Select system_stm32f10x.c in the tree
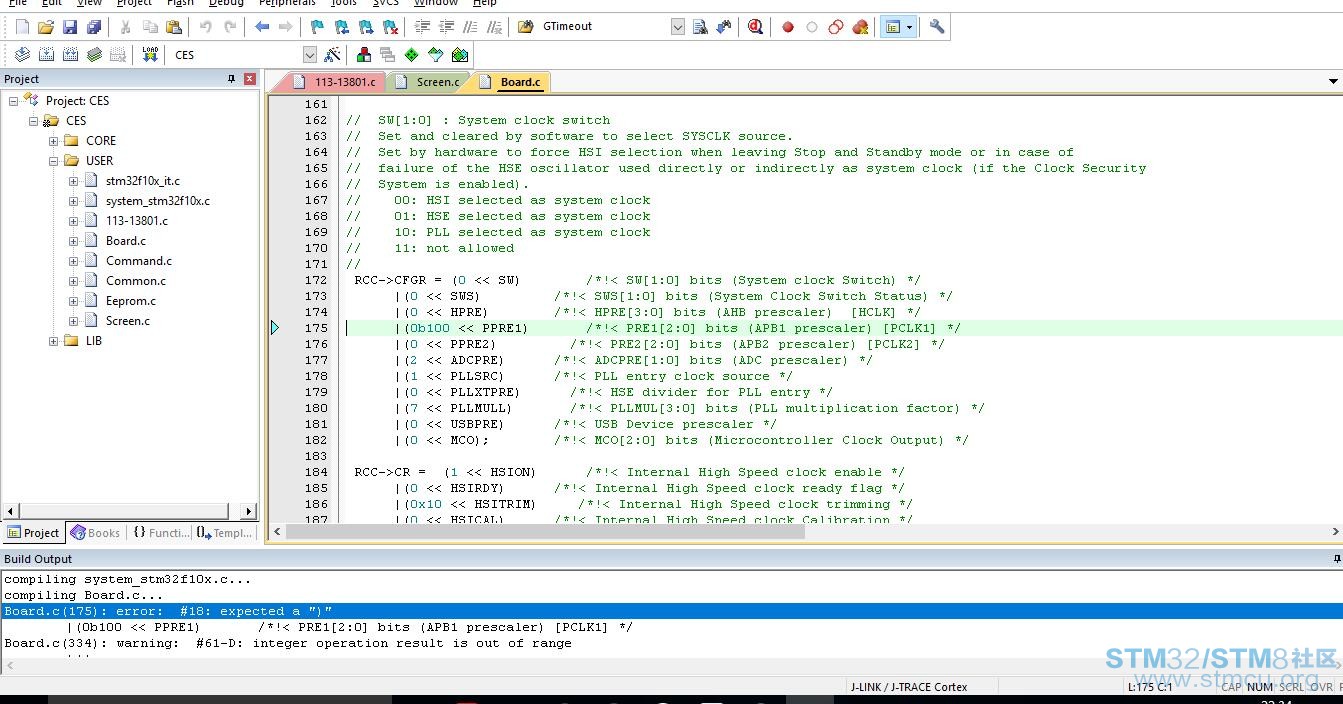 (x=157, y=201)
